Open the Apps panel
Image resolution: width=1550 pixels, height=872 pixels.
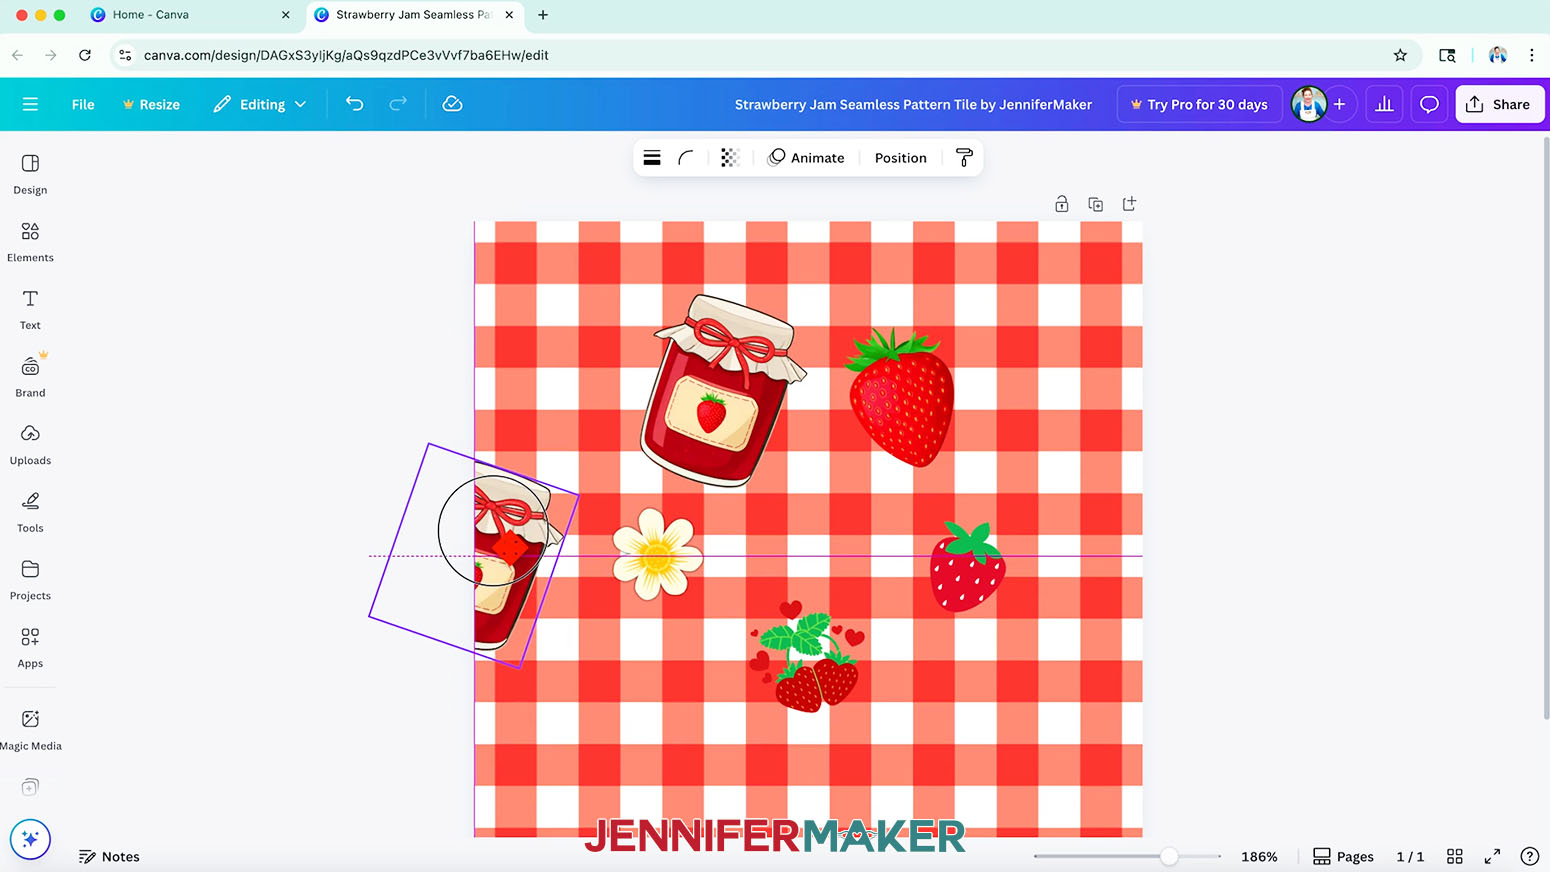point(30,648)
